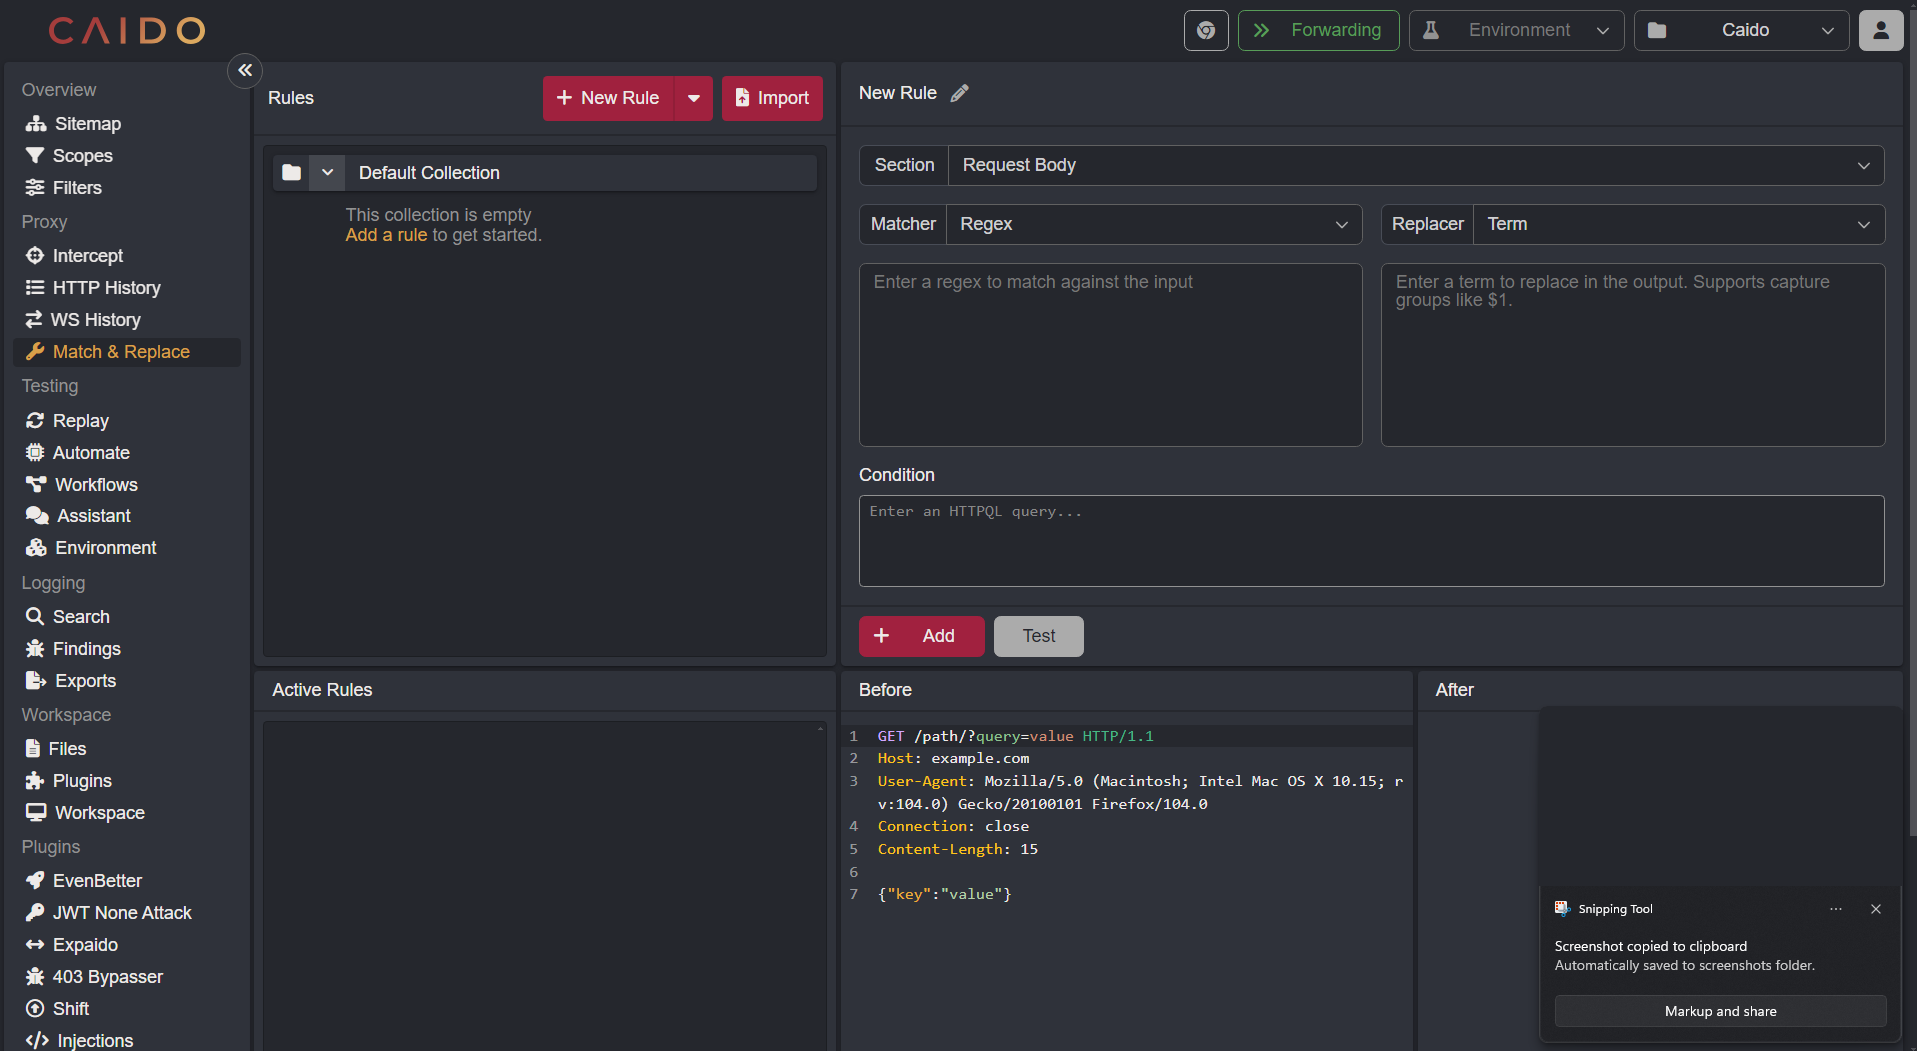Click the GET /path/?query=value request line

(x=1016, y=736)
